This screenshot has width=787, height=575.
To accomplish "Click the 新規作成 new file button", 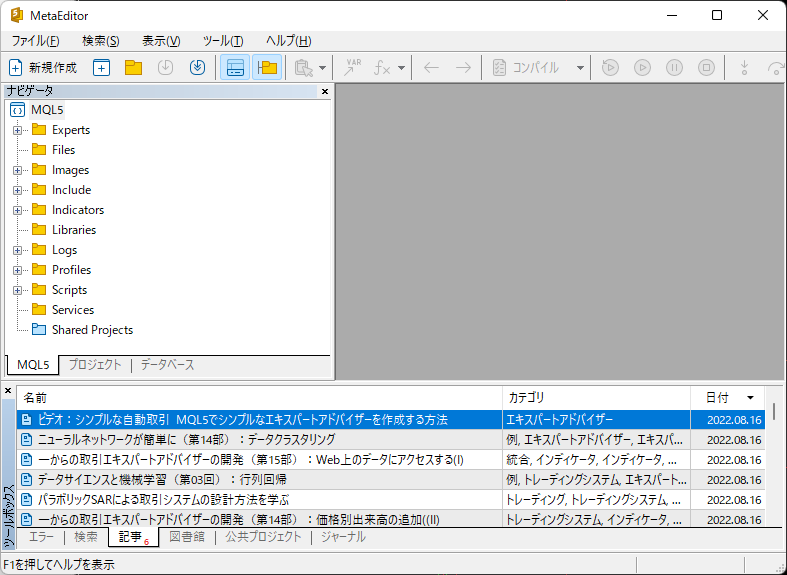I will (43, 67).
